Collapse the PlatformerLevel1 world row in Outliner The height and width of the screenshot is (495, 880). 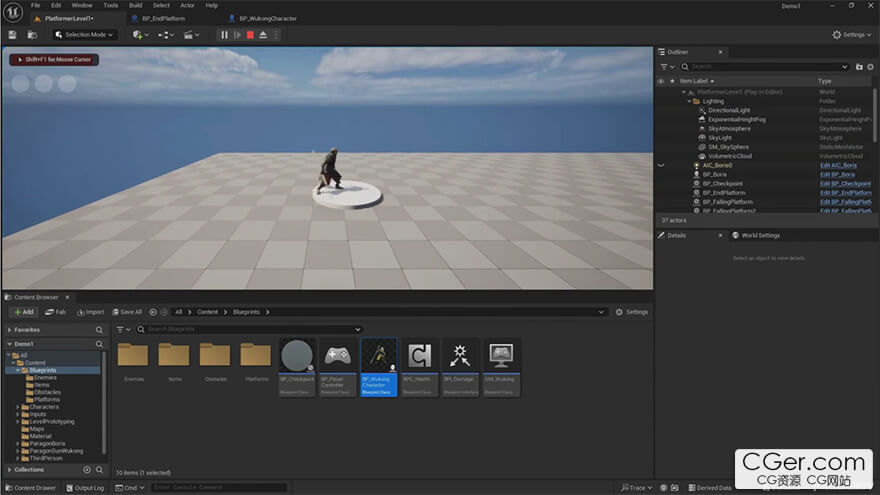684,92
